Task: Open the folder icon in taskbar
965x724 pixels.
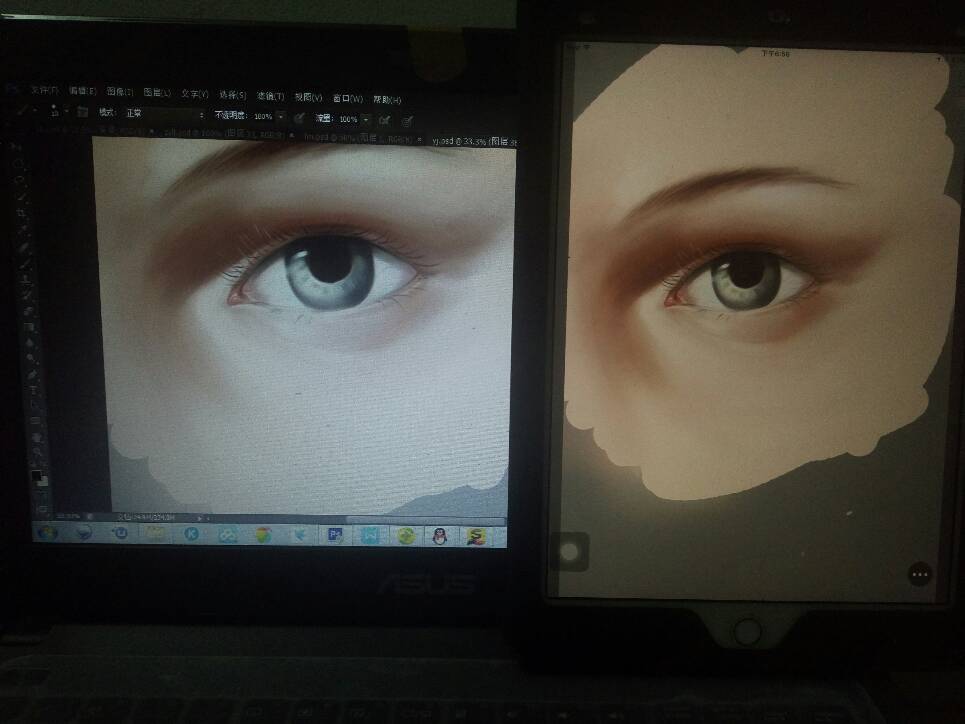Action: [155, 533]
